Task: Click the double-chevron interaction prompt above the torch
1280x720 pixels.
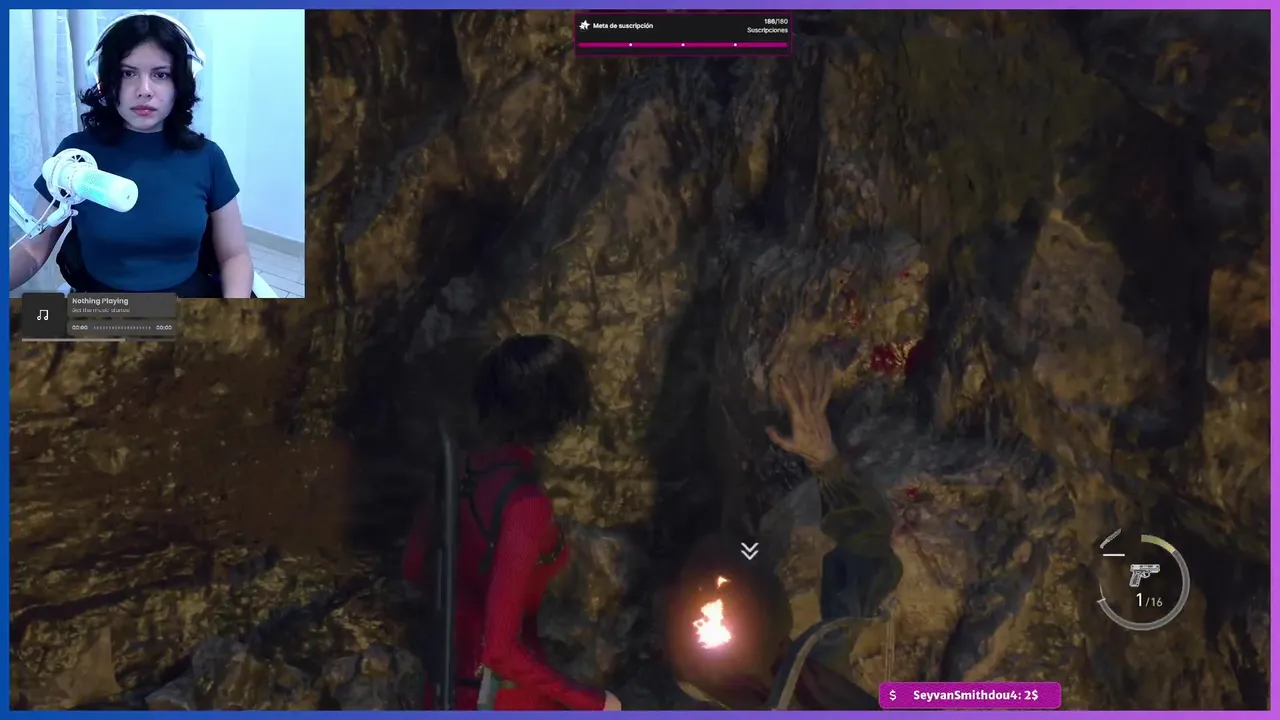Action: [x=749, y=551]
